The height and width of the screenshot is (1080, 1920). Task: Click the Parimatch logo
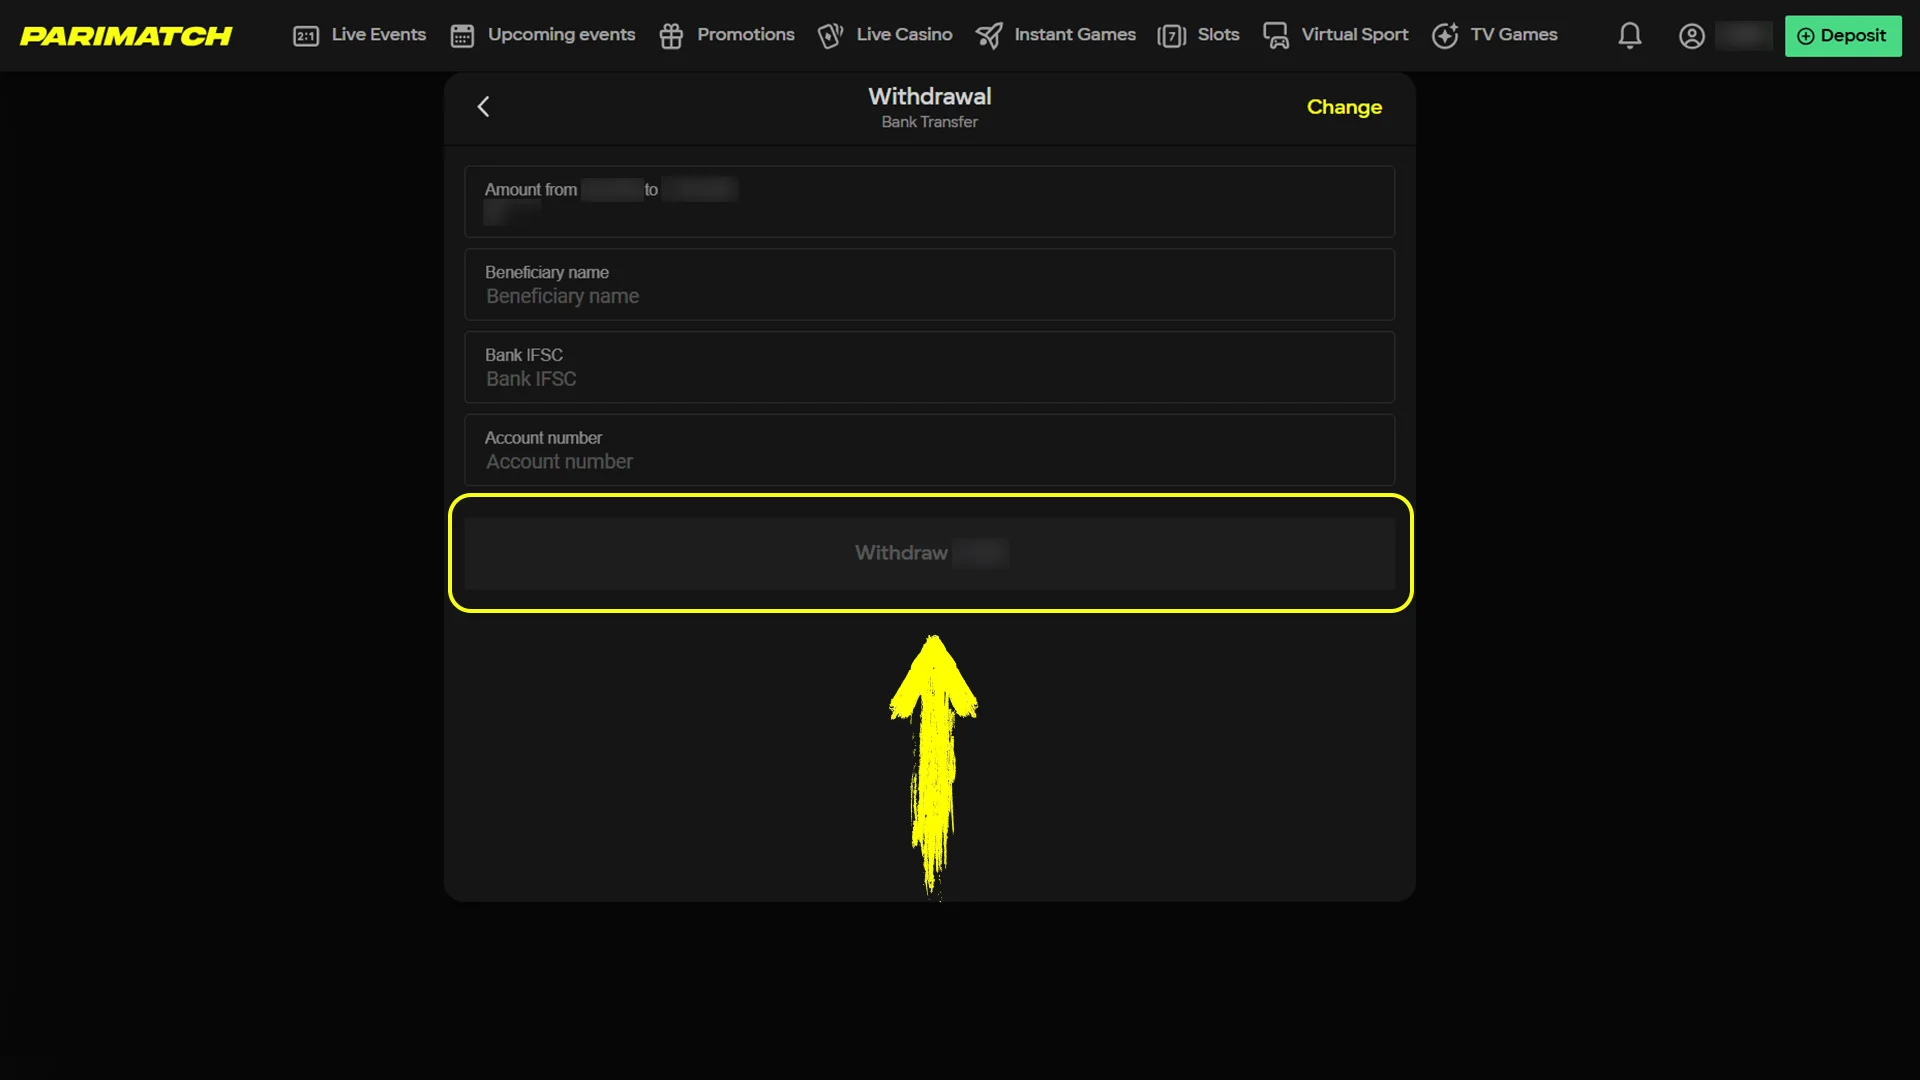(126, 35)
